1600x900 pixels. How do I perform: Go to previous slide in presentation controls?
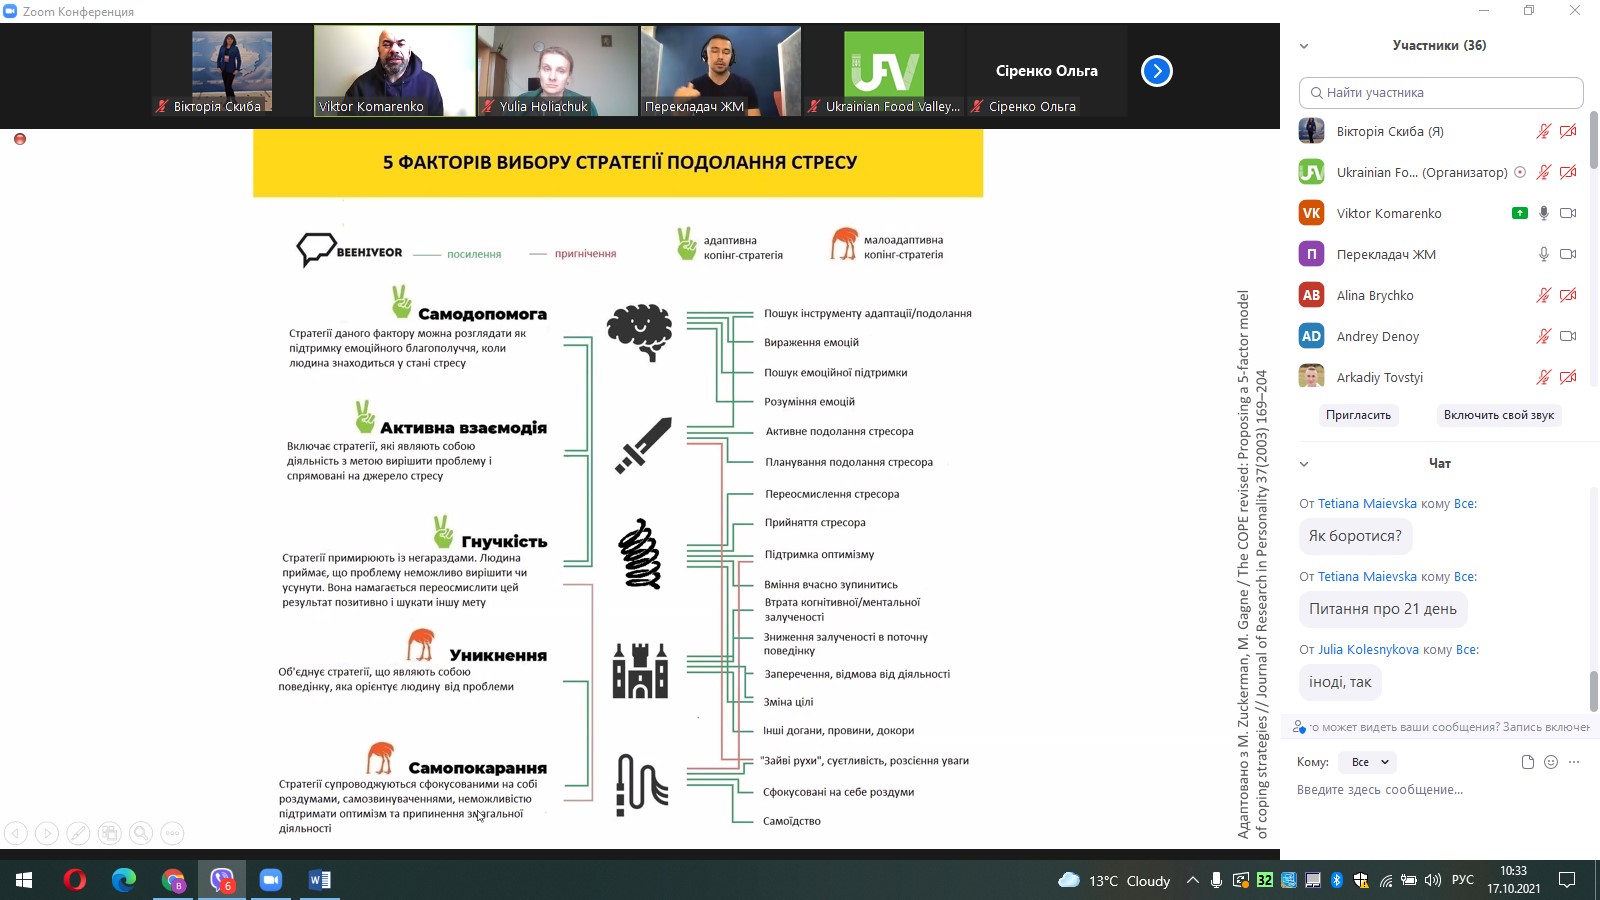click(x=16, y=832)
